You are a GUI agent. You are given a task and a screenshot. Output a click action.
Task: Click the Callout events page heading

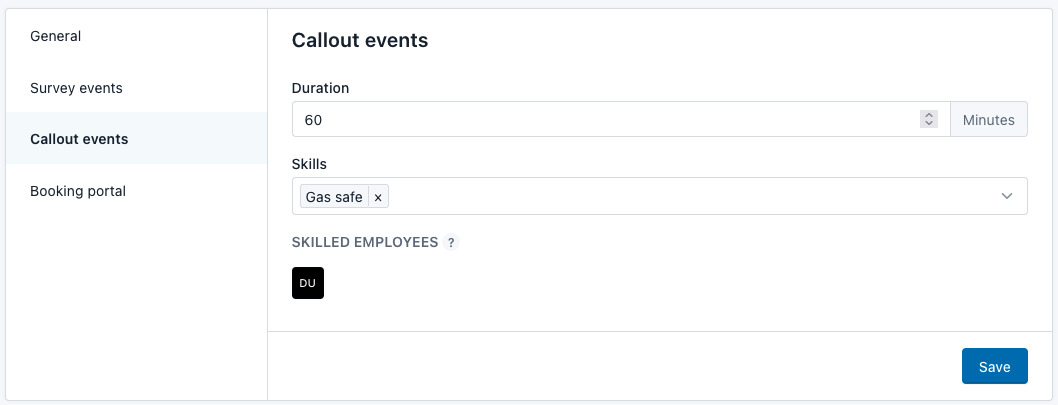(360, 40)
